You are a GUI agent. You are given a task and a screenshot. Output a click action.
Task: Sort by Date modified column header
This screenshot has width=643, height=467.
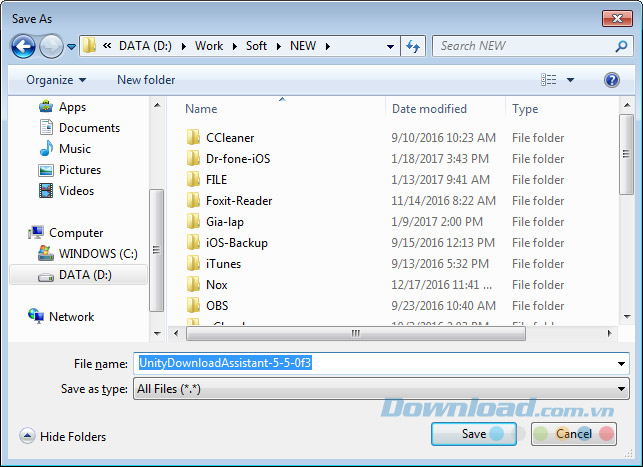(429, 109)
